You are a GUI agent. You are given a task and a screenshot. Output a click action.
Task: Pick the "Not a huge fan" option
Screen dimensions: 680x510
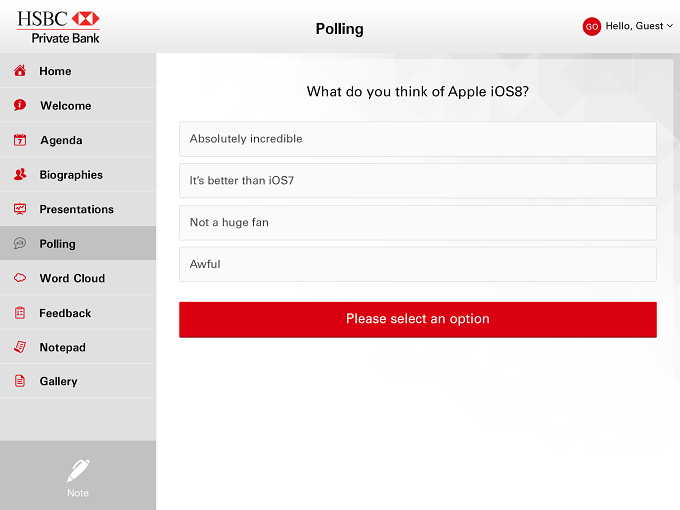coord(418,222)
